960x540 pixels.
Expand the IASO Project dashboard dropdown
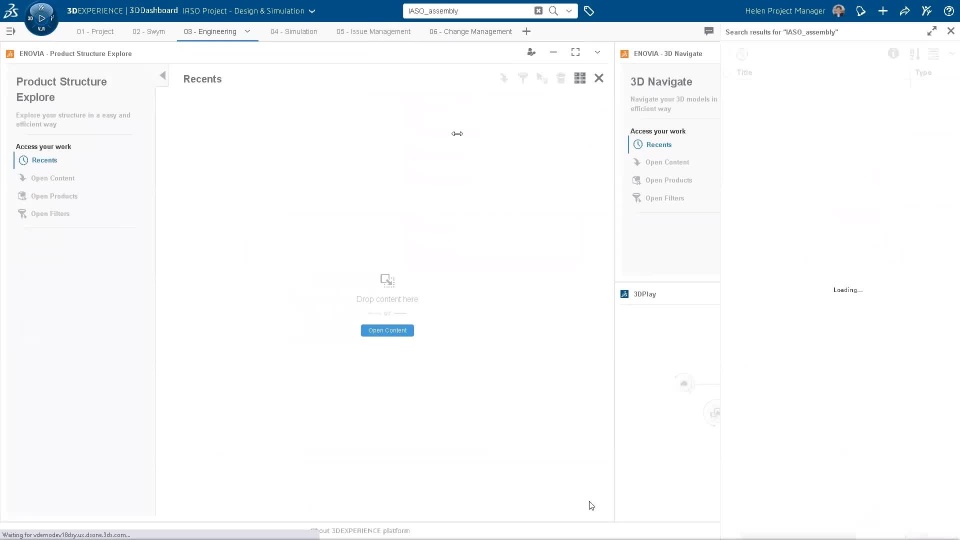312,11
